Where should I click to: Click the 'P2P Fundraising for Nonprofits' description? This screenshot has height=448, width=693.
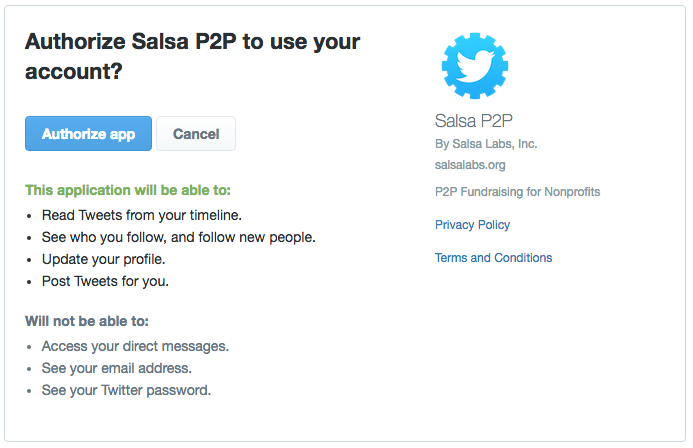[517, 192]
